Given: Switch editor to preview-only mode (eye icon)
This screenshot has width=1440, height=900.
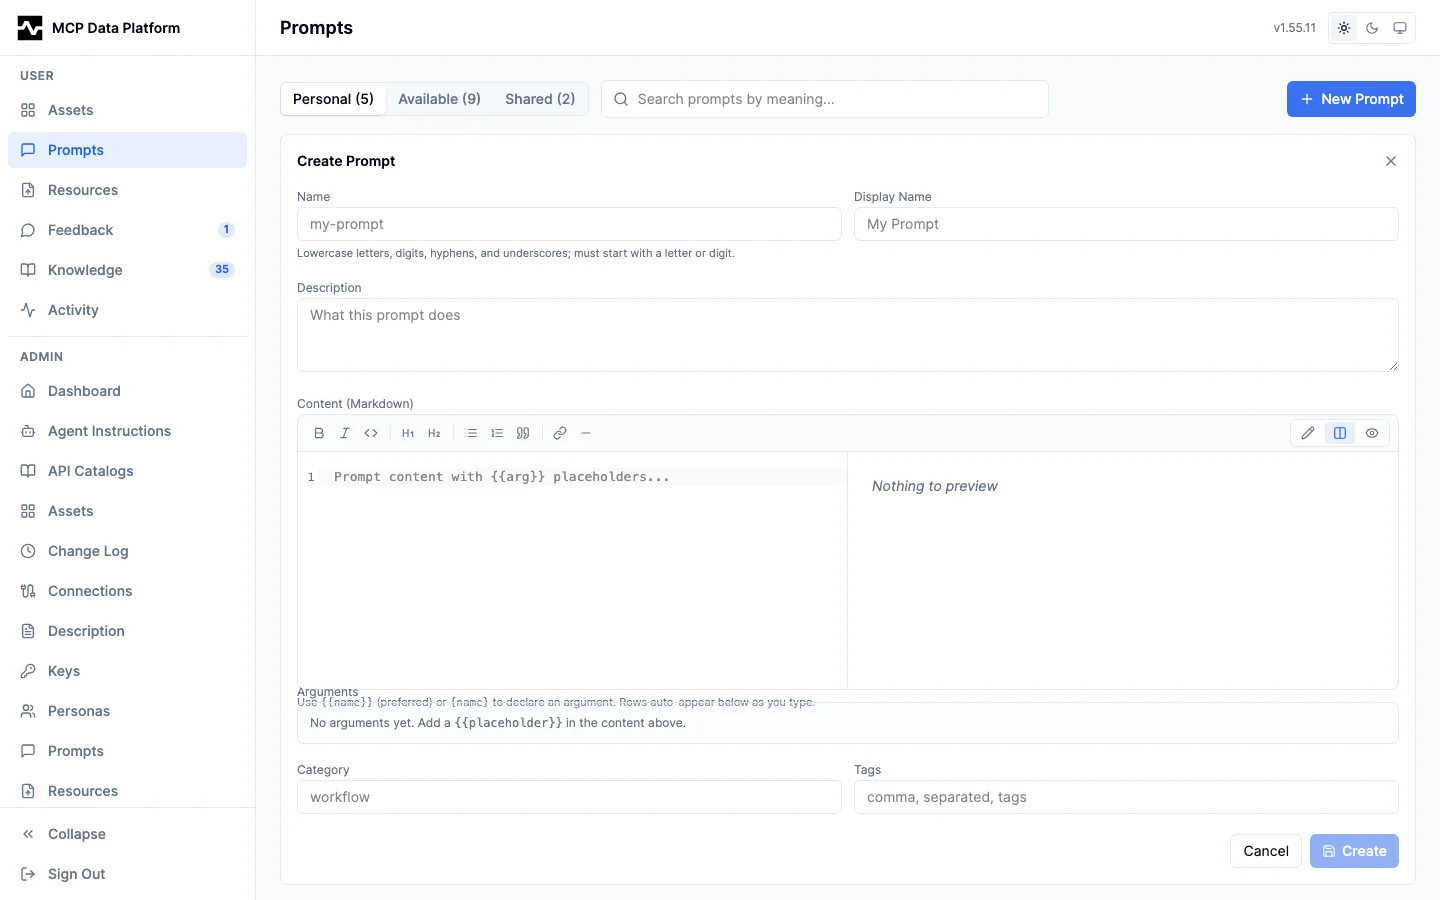Looking at the screenshot, I should coord(1372,433).
